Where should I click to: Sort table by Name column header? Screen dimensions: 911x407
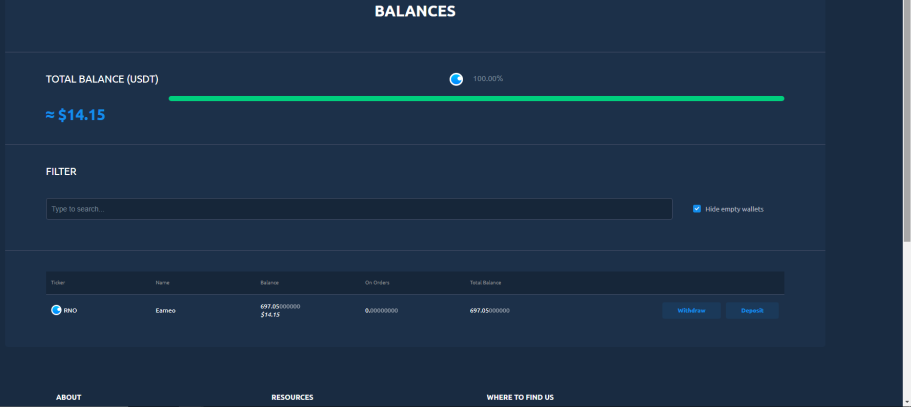pyautogui.click(x=162, y=283)
